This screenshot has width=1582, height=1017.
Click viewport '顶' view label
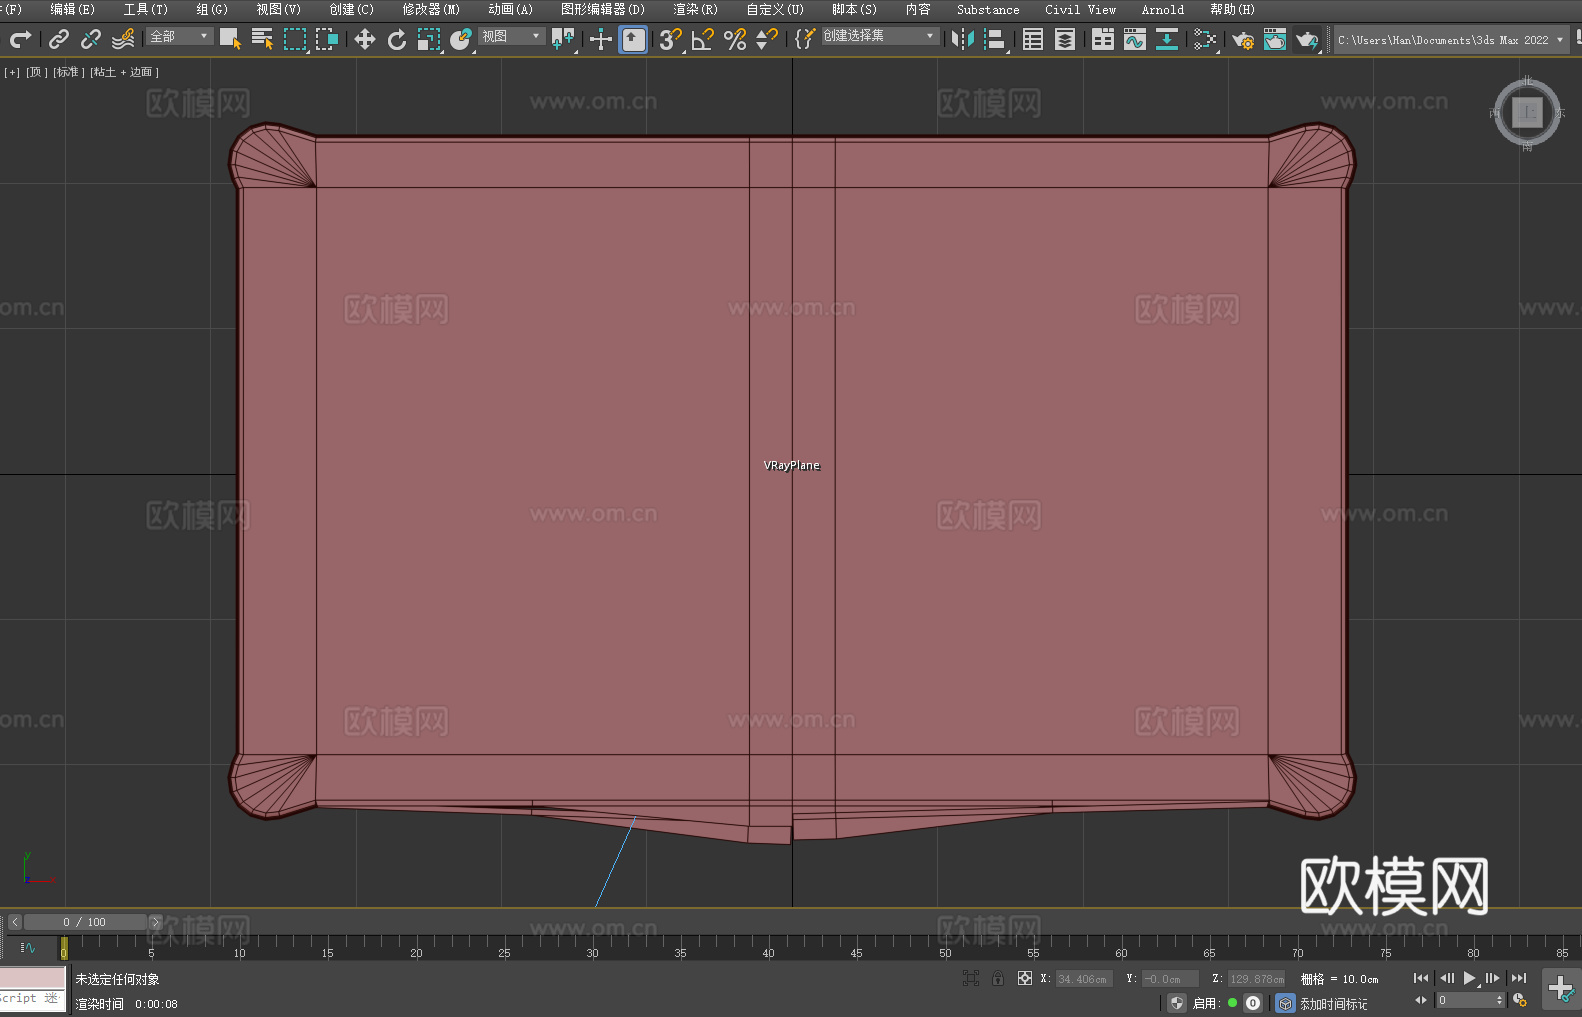[x=37, y=72]
